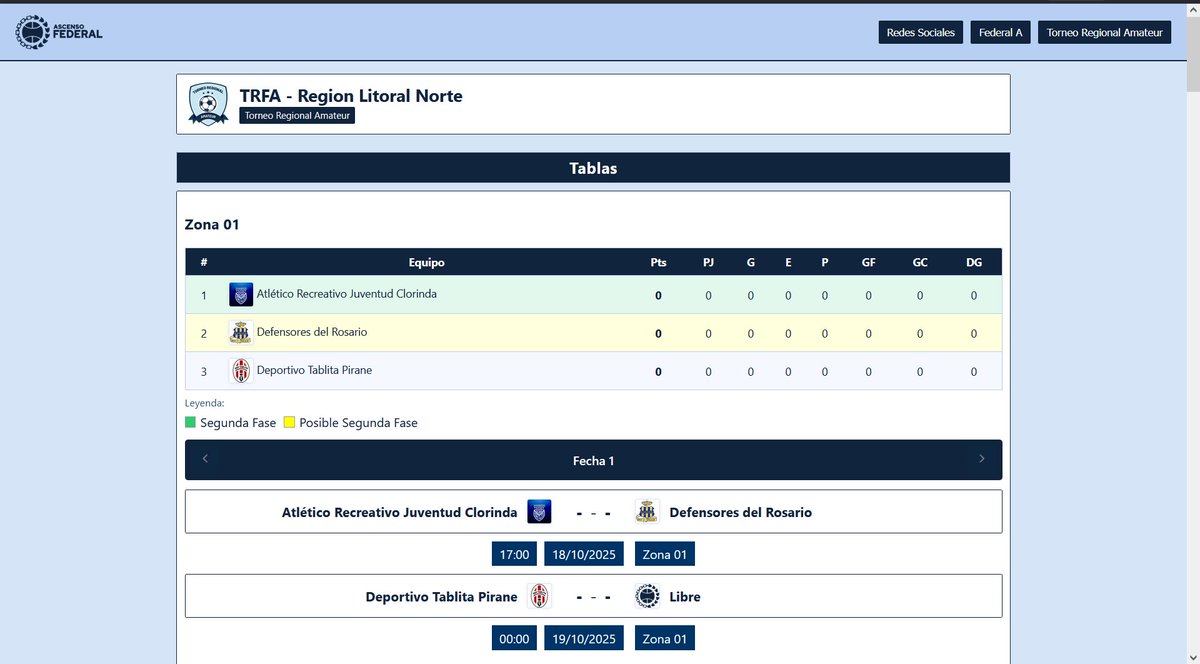Click Juventud Clorinda crest in Fecha 1 match

coord(539,511)
